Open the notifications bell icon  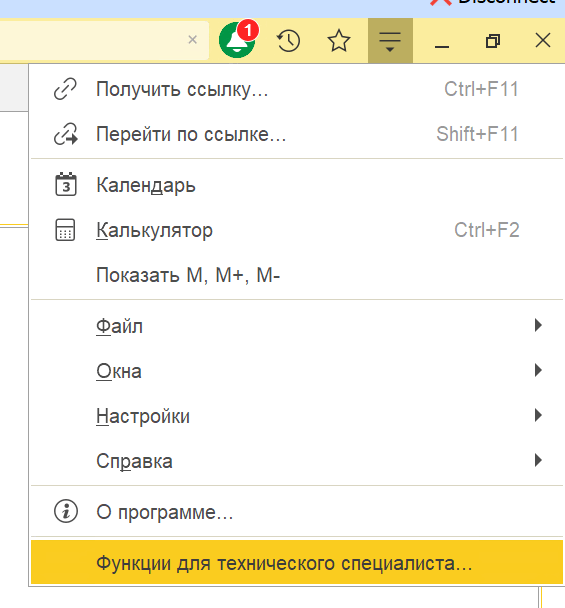[237, 40]
